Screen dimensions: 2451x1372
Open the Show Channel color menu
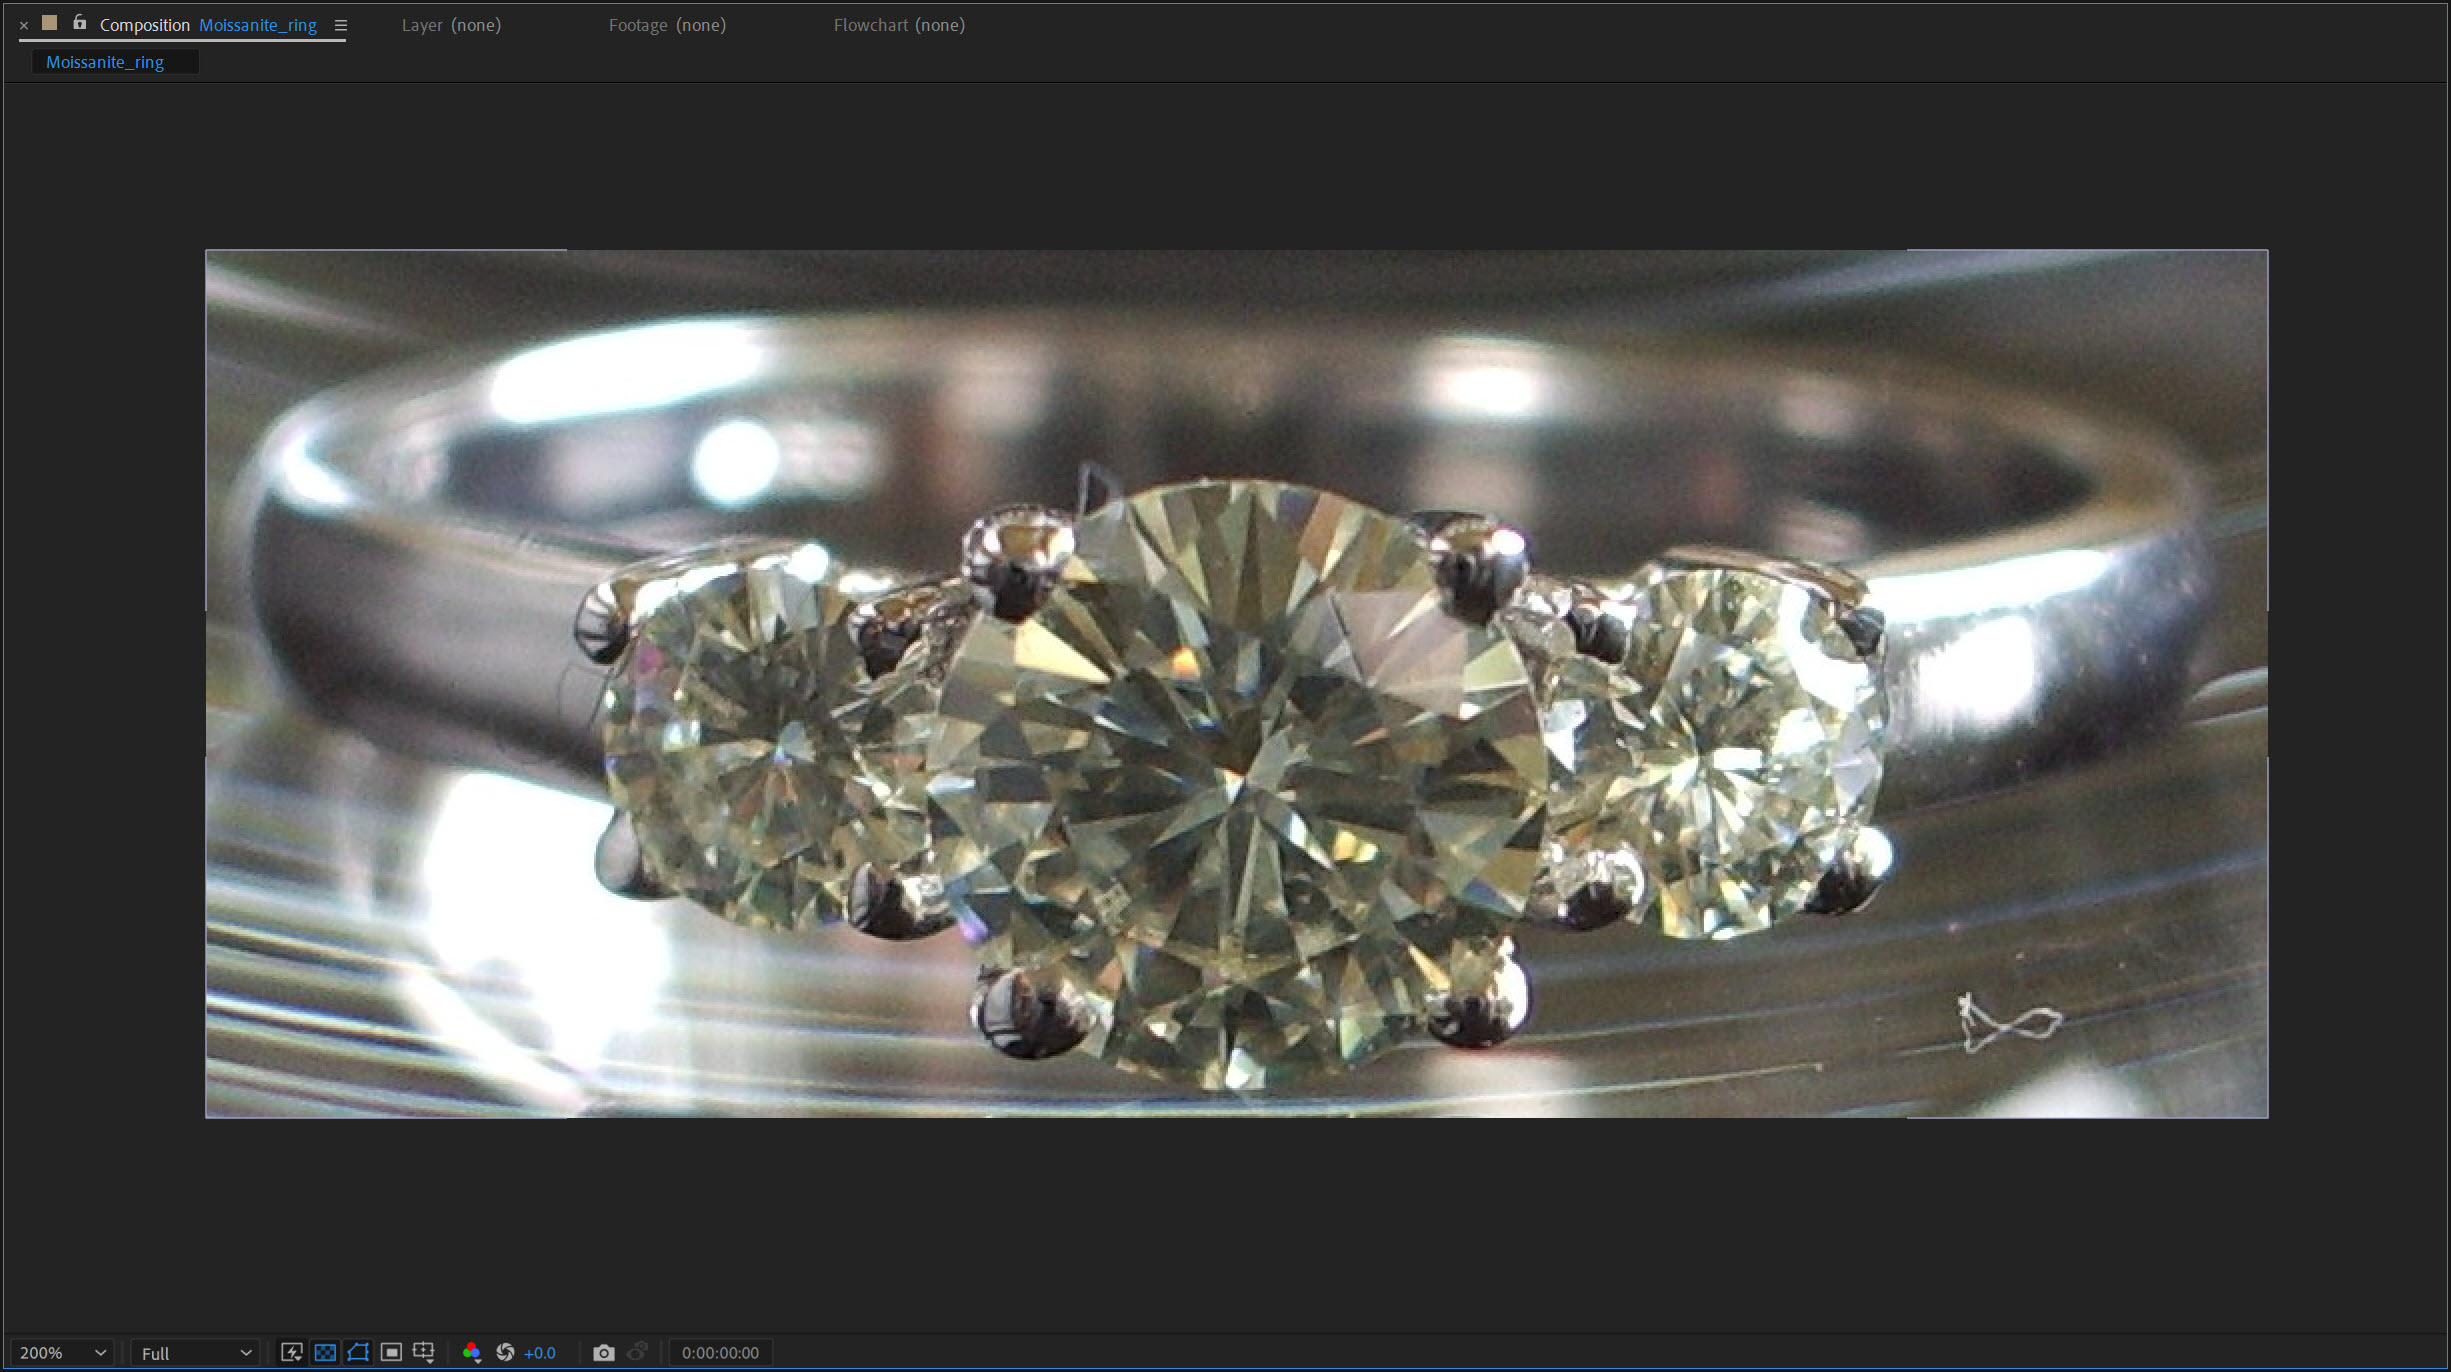[x=472, y=1353]
